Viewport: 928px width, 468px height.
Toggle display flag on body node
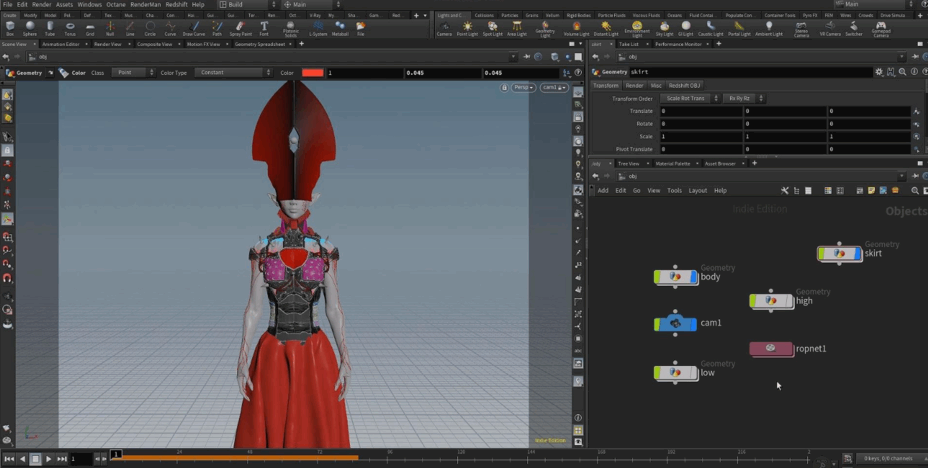(x=692, y=277)
